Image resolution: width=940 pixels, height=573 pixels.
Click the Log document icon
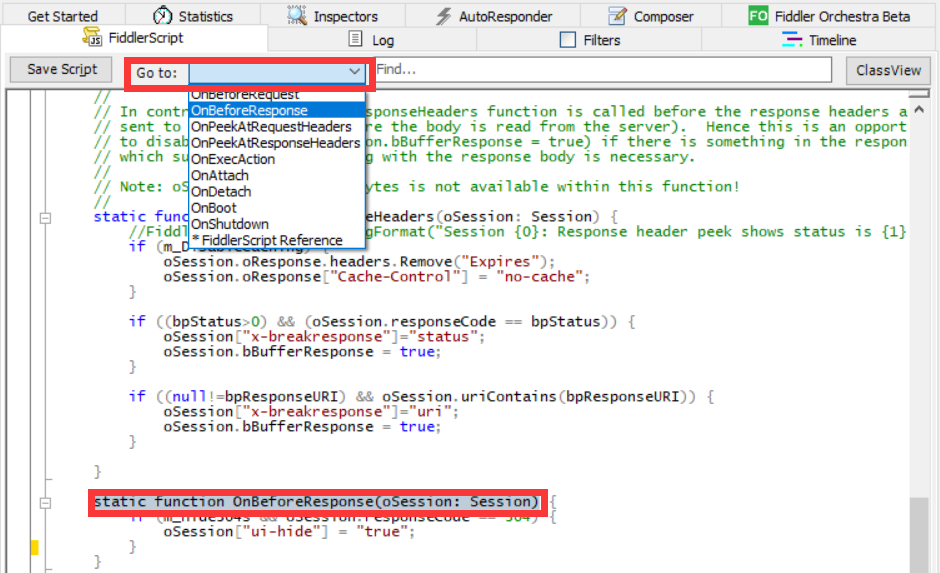tap(355, 39)
